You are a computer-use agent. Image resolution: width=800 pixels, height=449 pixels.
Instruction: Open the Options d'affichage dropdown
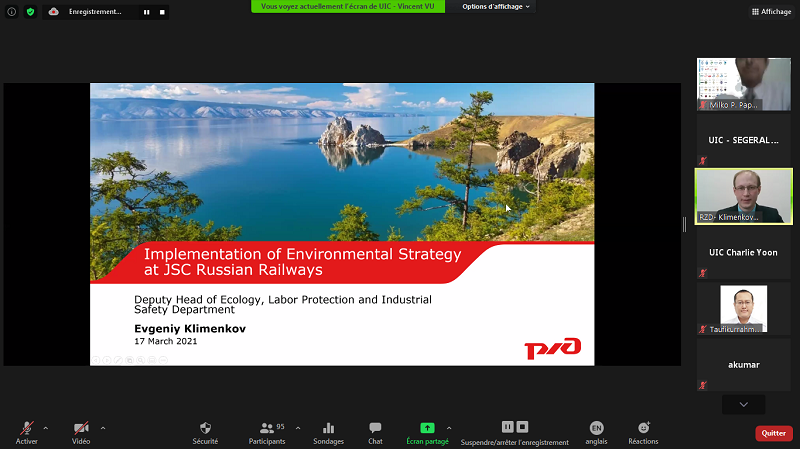(x=495, y=7)
